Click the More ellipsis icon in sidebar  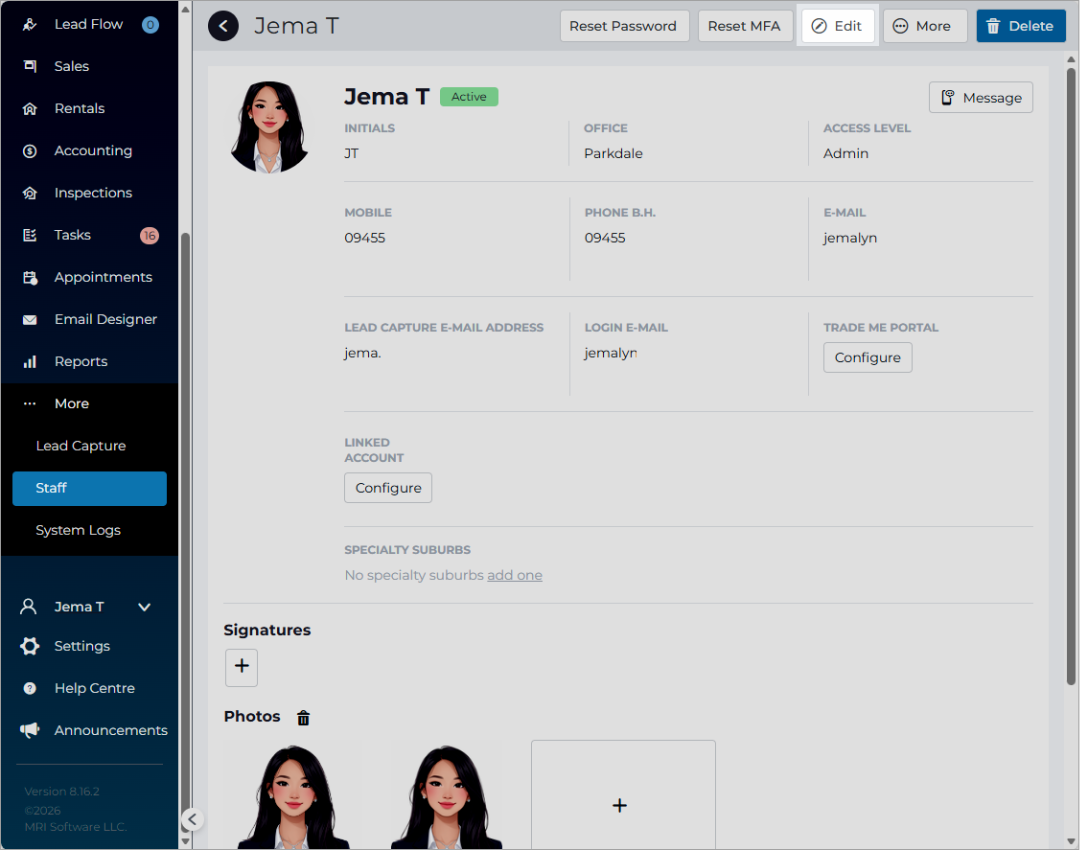(30, 404)
